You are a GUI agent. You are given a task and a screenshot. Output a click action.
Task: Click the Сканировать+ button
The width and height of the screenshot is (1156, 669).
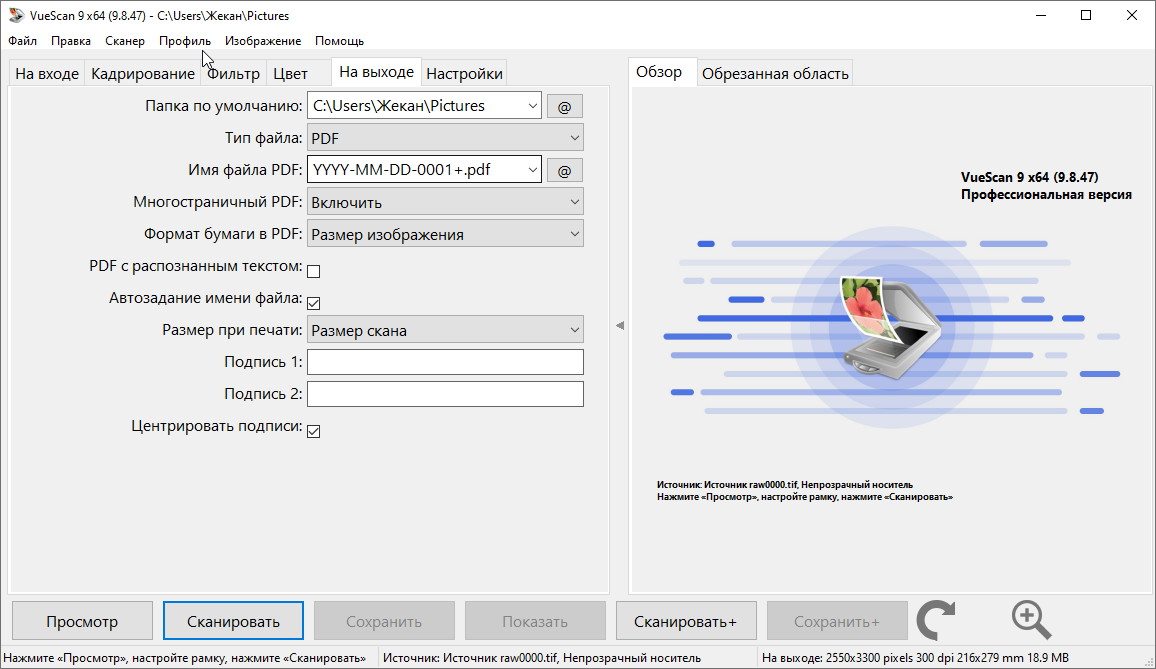pyautogui.click(x=686, y=621)
